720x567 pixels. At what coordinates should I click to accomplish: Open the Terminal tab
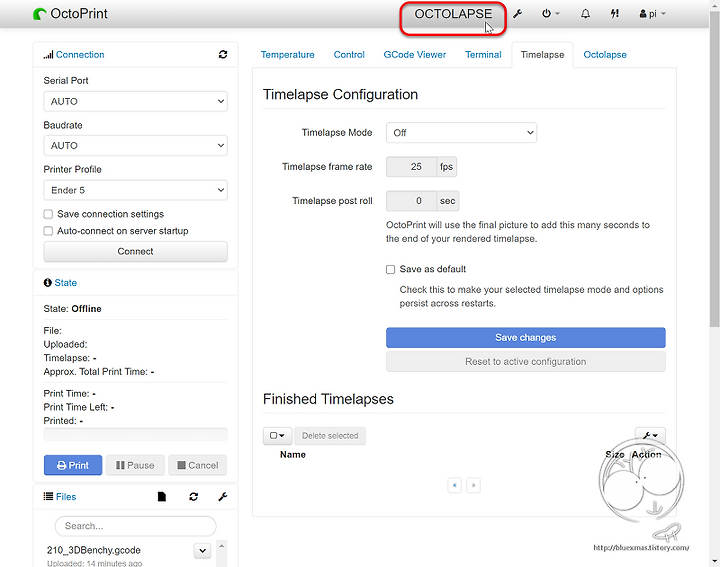tap(483, 55)
